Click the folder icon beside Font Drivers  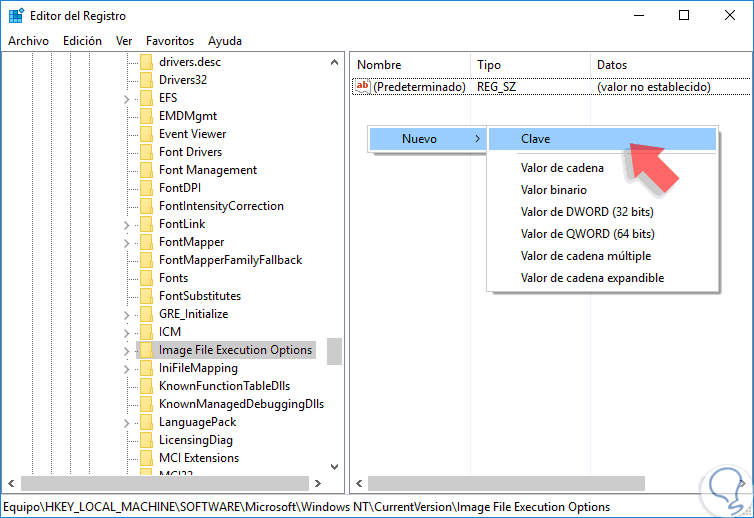point(144,152)
